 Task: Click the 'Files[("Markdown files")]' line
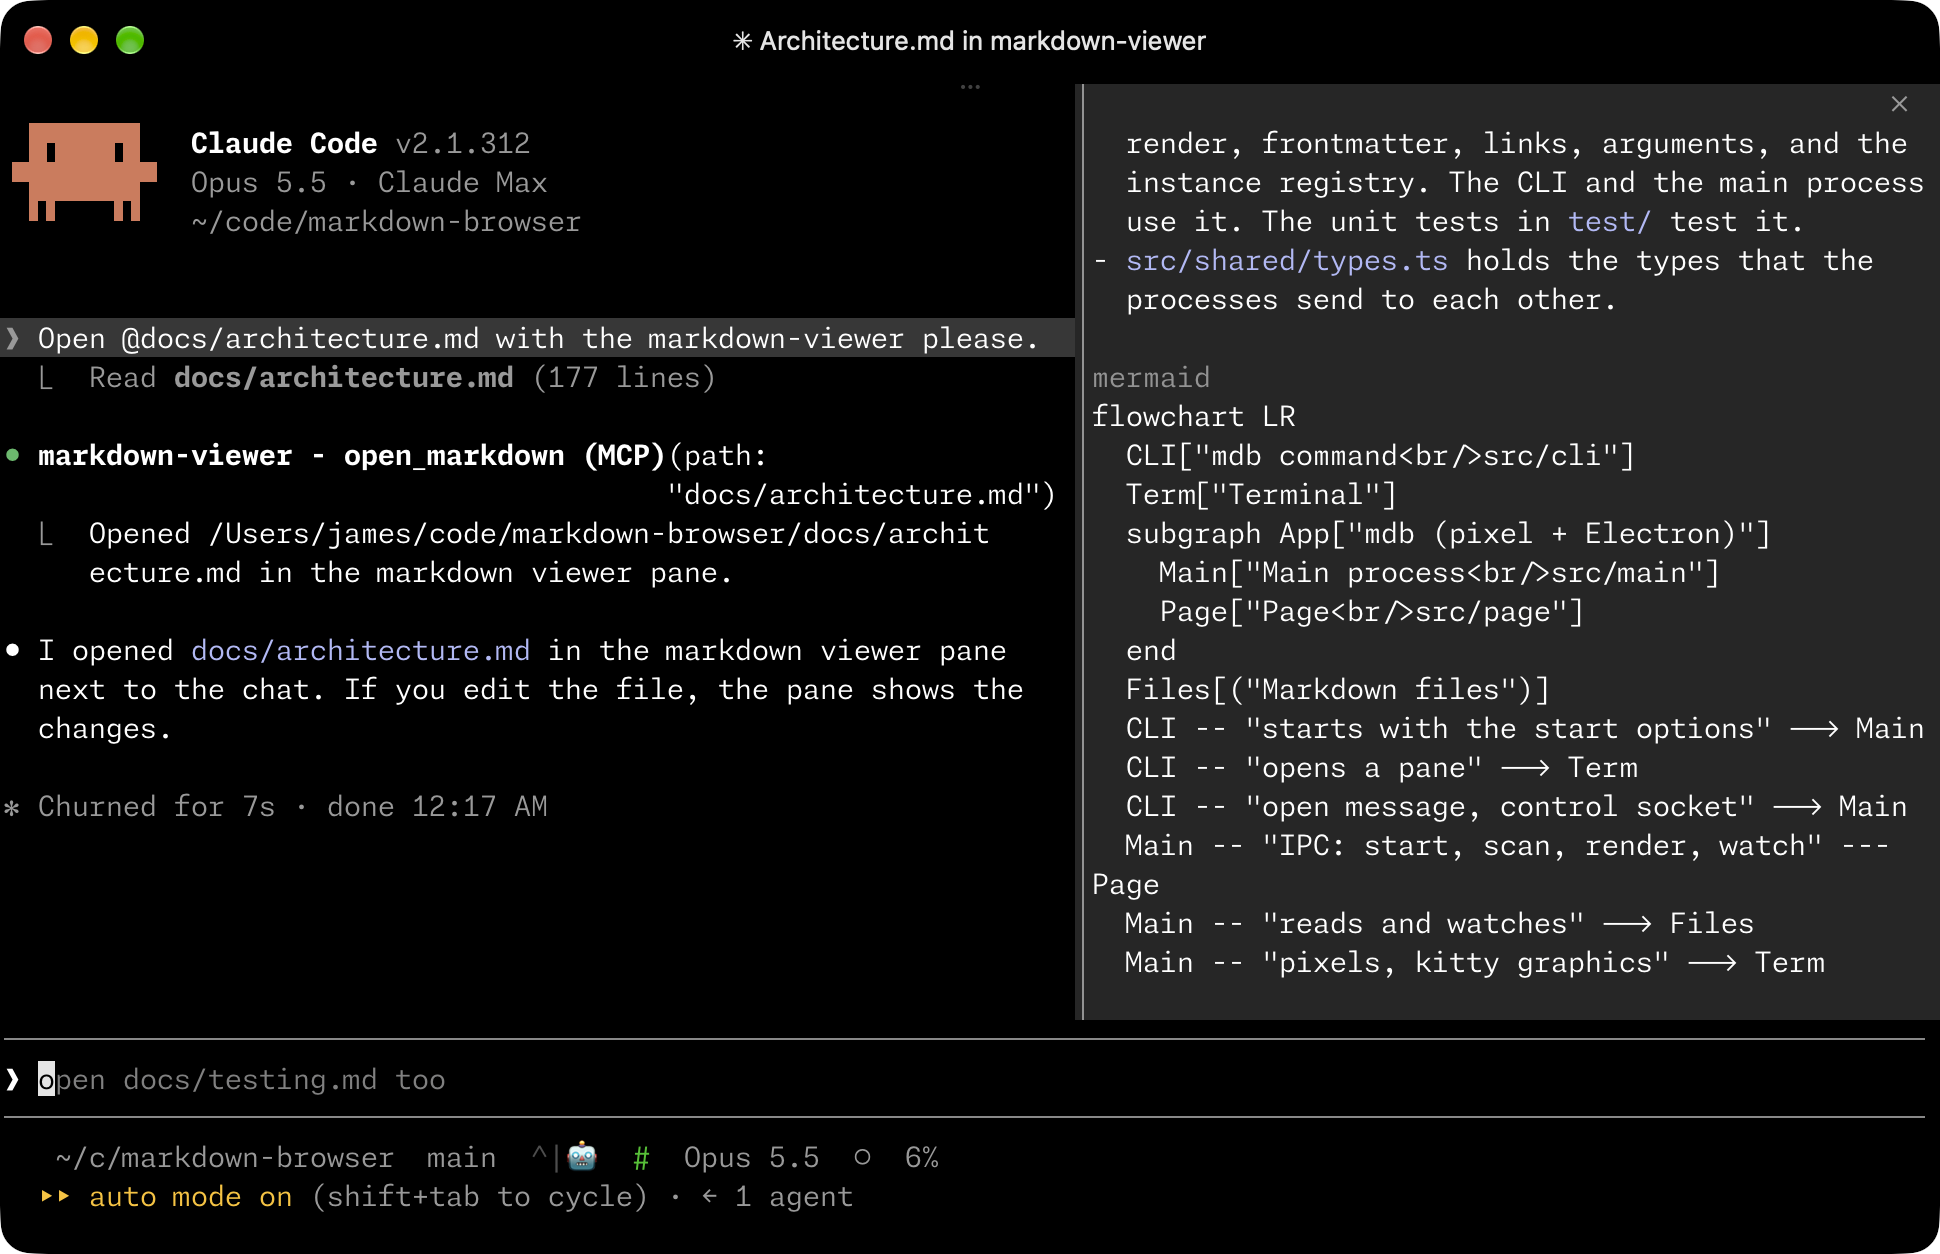point(1337,689)
